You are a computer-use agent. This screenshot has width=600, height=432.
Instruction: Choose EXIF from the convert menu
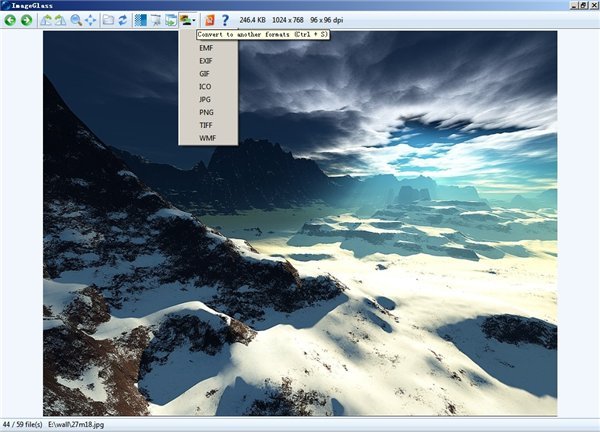coord(208,61)
